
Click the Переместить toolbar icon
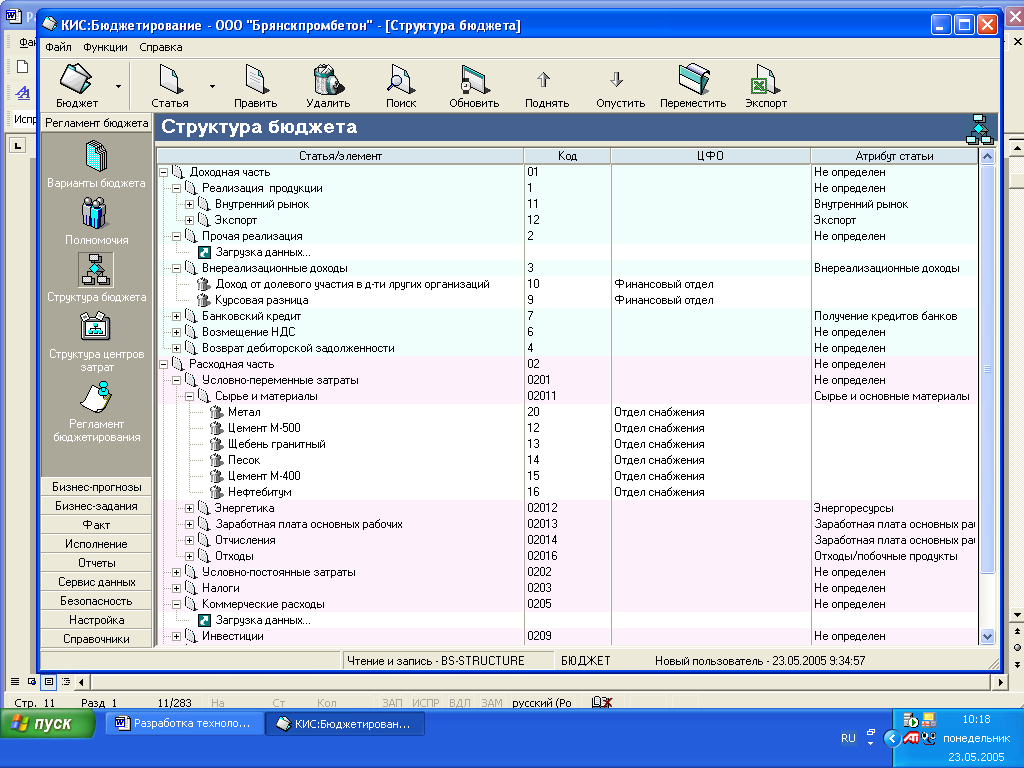coord(694,79)
